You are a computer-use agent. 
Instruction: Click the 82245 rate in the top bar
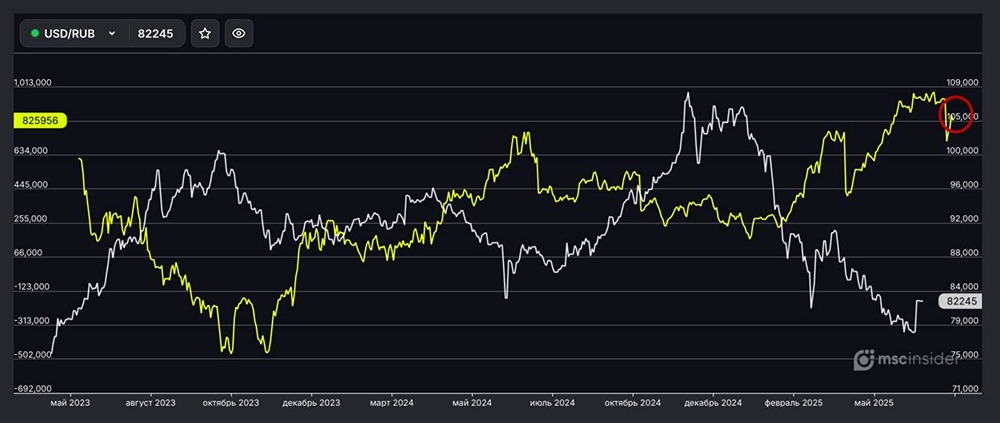click(x=155, y=33)
